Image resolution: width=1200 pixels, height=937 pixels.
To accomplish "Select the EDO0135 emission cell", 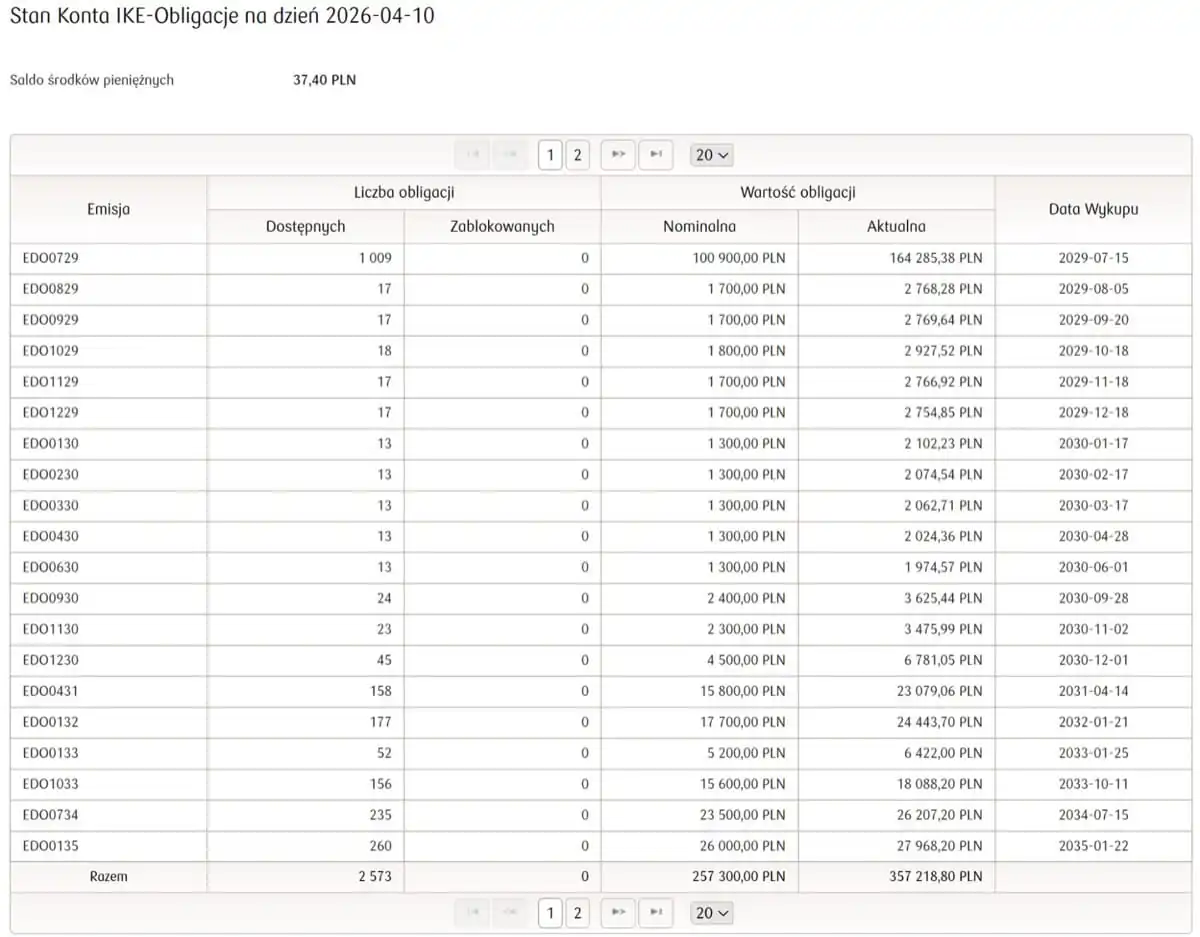I will pyautogui.click(x=50, y=846).
